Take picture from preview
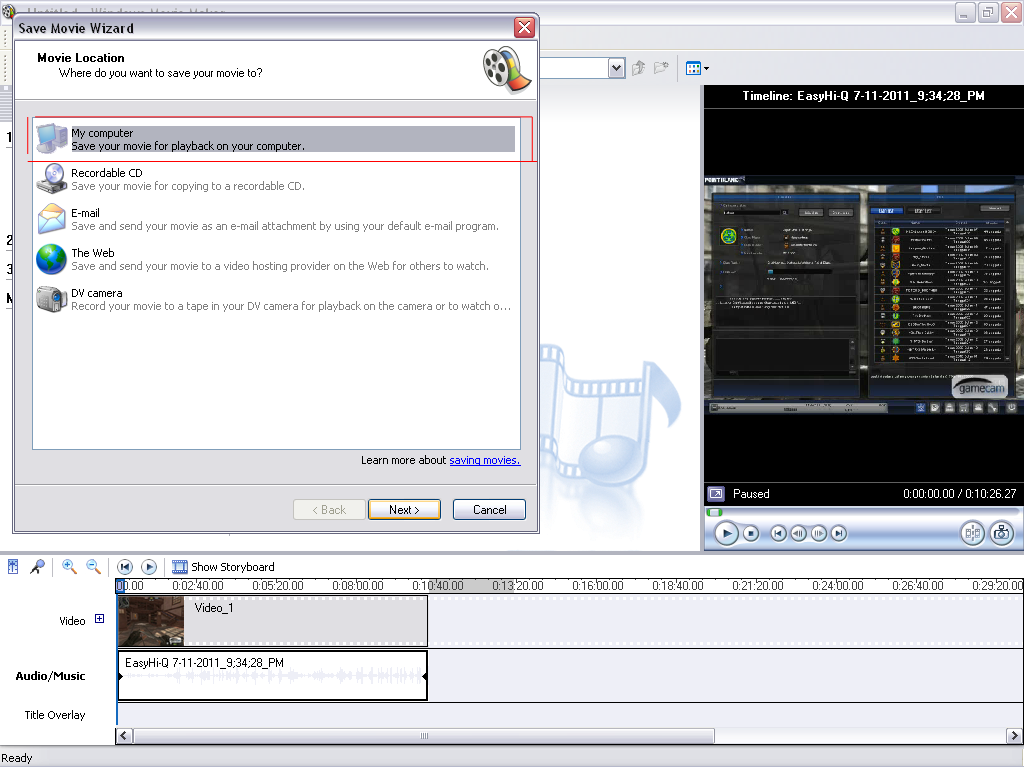 1001,534
